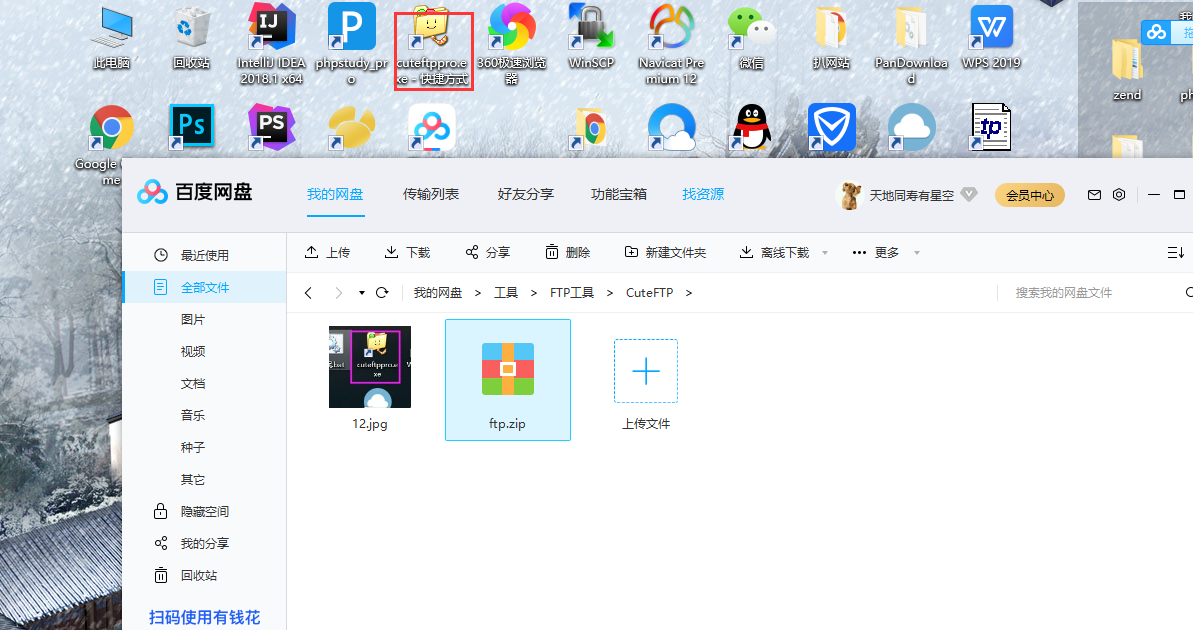Open the 扒网站 desktop folder
Image resolution: width=1193 pixels, height=630 pixels.
point(831,37)
